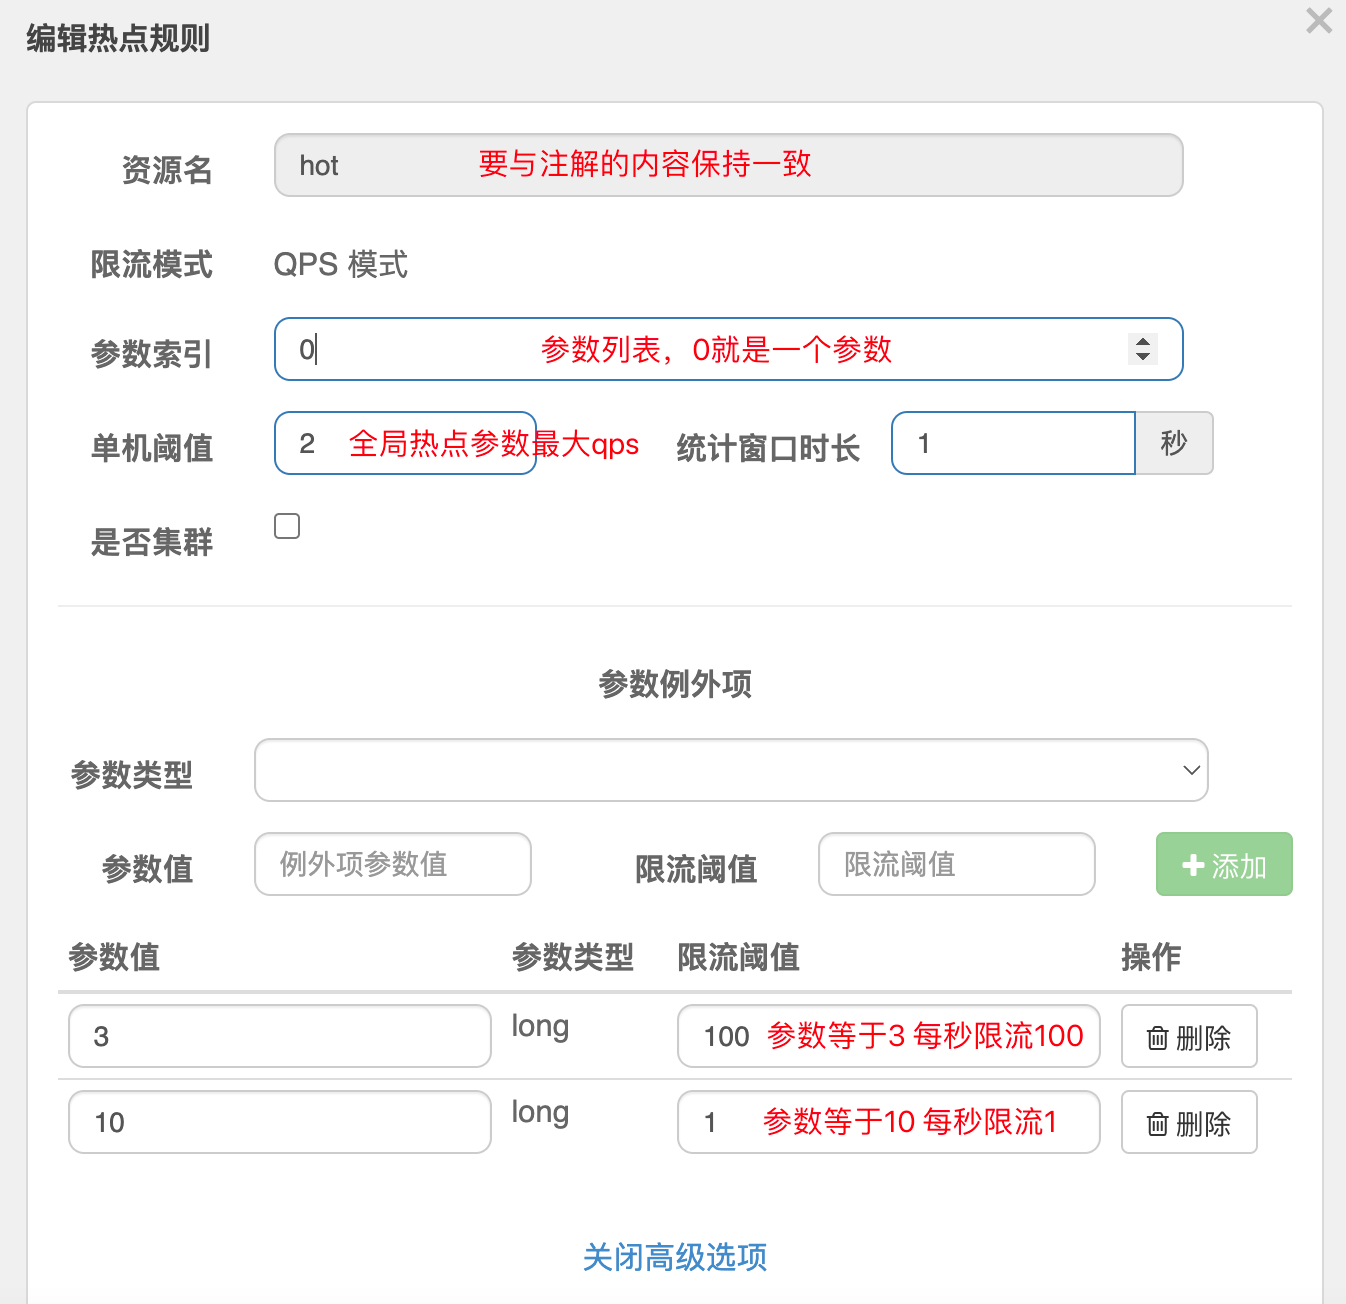The height and width of the screenshot is (1304, 1346).
Task: Click trash icon on parameter 10 row
Action: 1157,1124
